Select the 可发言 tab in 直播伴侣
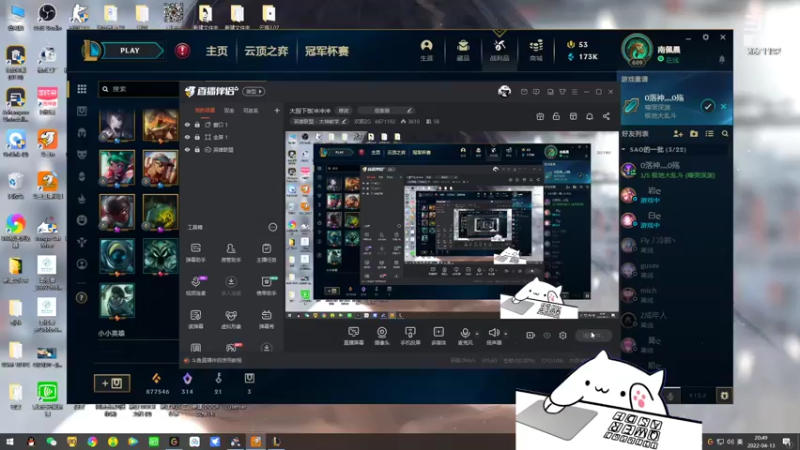This screenshot has height=450, width=800. pyautogui.click(x=251, y=110)
